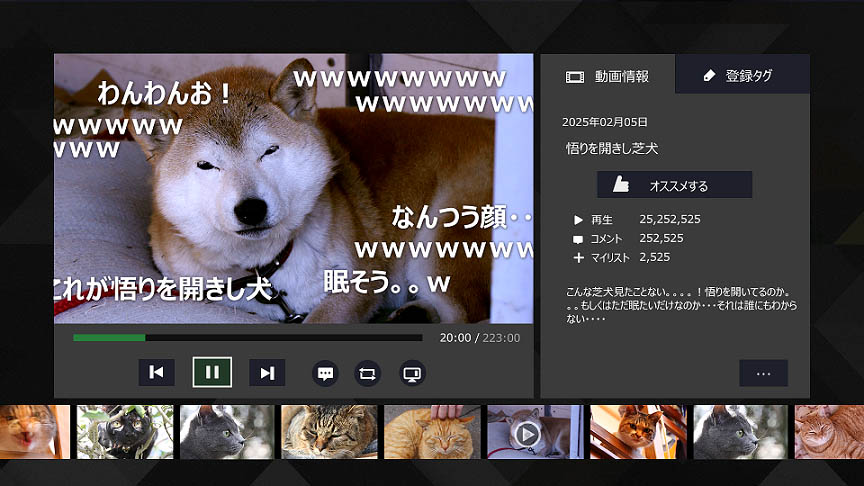Click the green playback progress bar

point(248,338)
